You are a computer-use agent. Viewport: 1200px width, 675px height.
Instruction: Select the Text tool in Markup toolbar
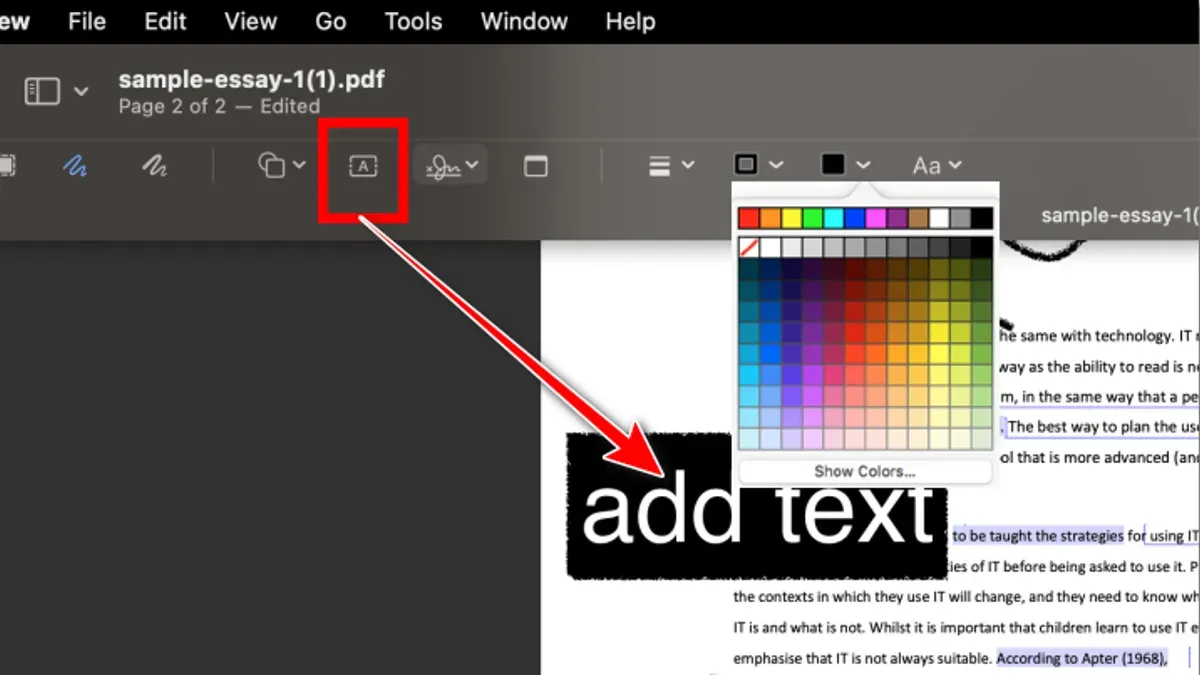[x=363, y=167]
